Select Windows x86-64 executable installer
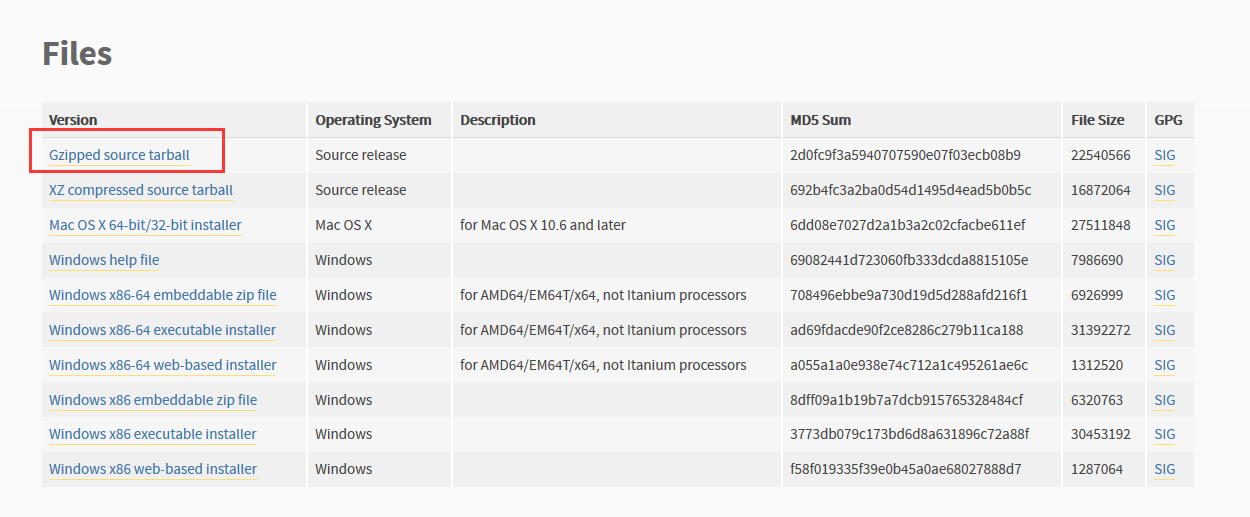The image size is (1250, 517). [x=162, y=330]
